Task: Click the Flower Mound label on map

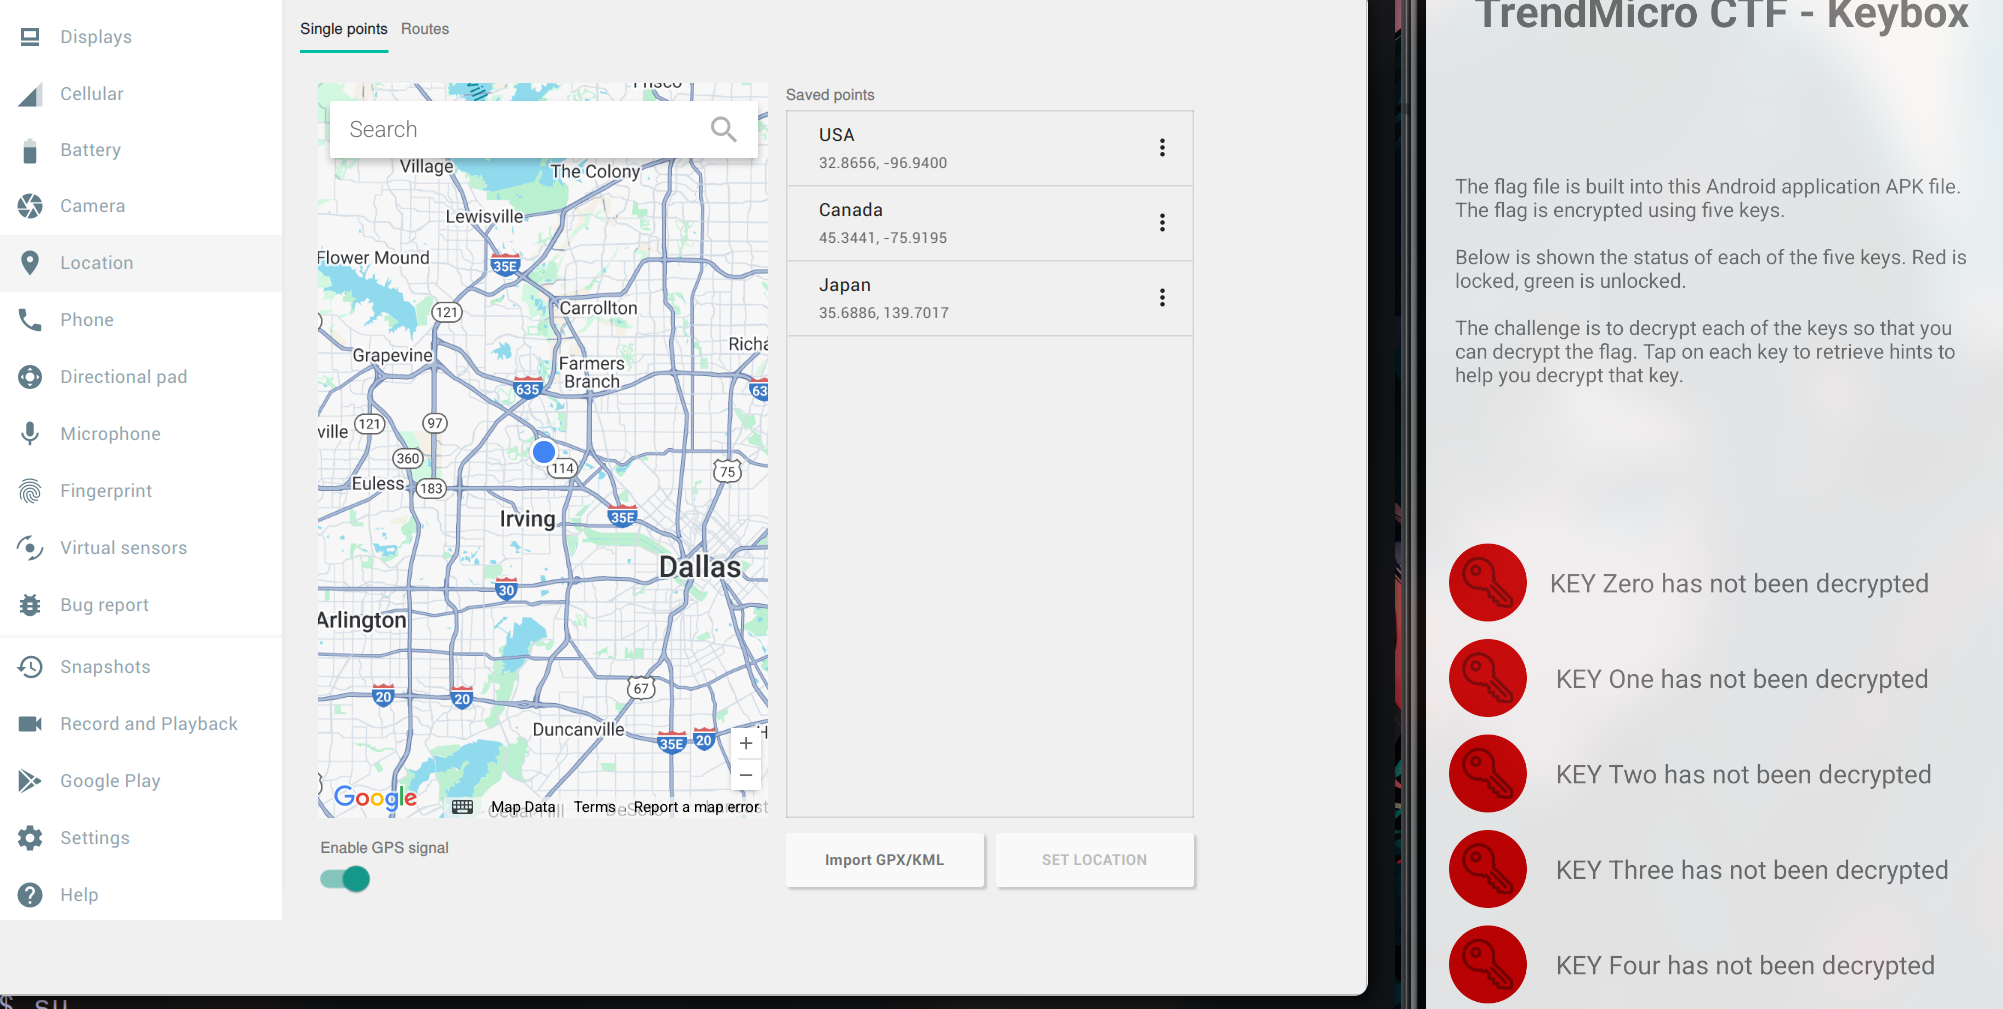Action: coord(373,258)
